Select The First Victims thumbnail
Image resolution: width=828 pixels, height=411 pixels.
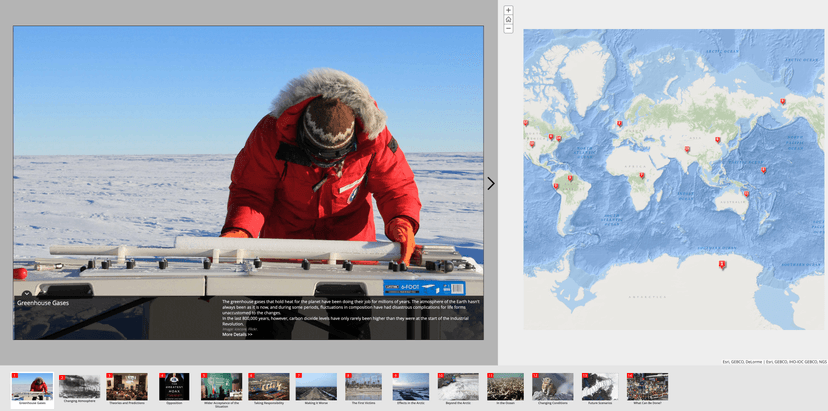[x=363, y=387]
